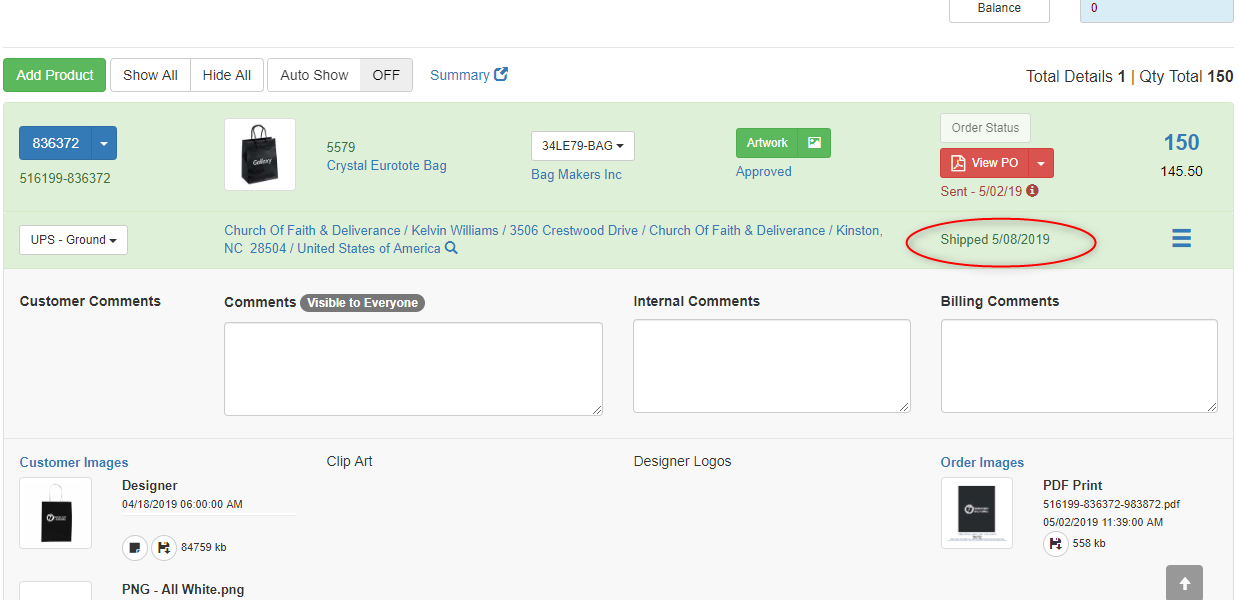Click the info icon beside Sent date
1239x600 pixels.
(x=1032, y=190)
